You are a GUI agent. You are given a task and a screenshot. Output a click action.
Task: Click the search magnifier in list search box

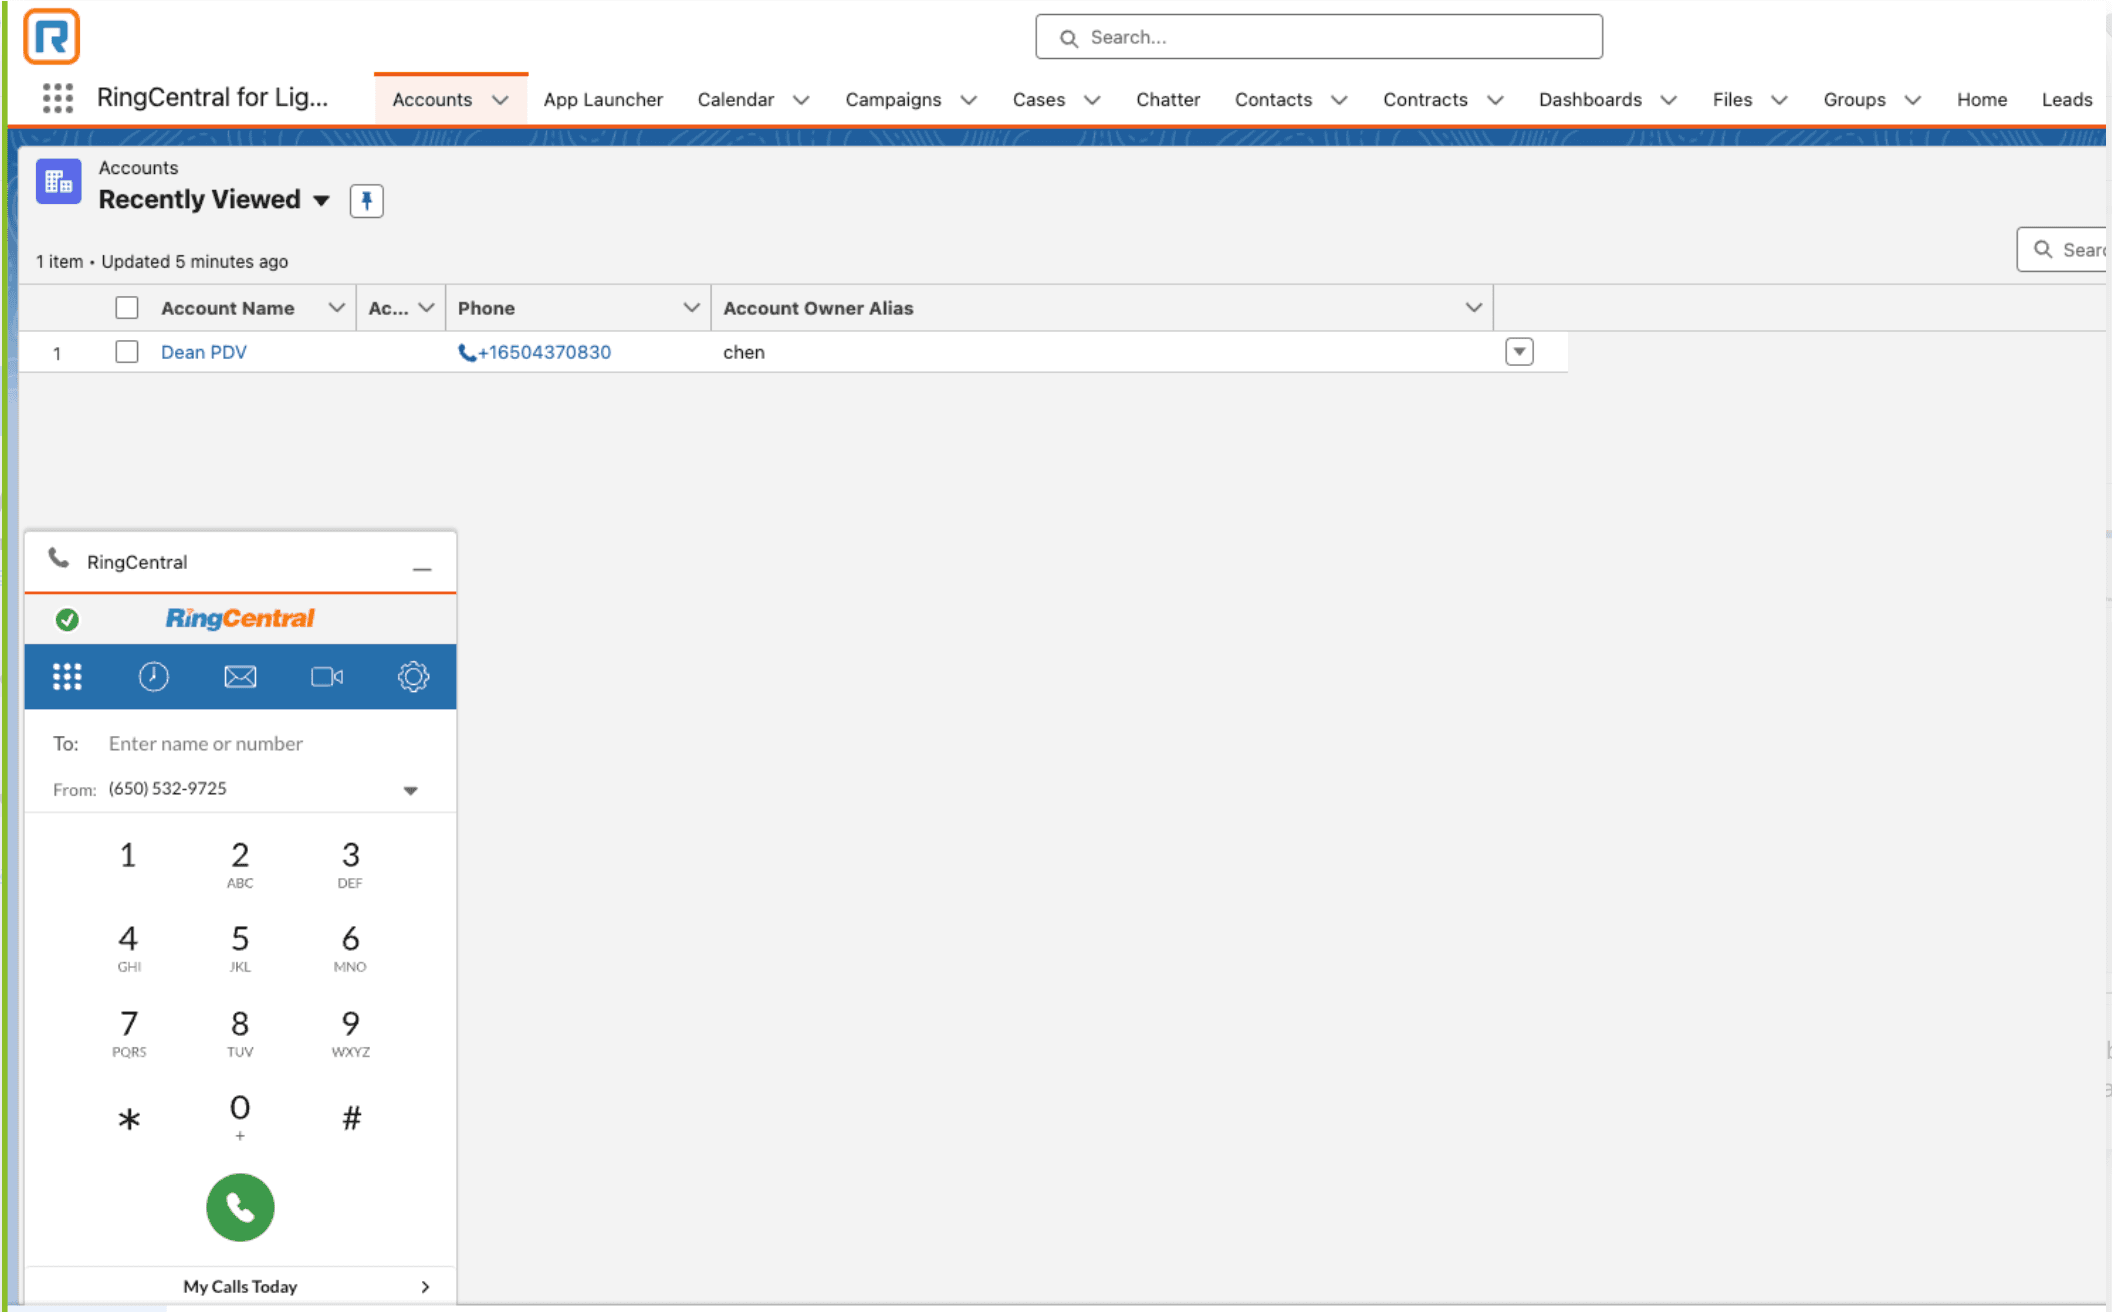point(2043,249)
